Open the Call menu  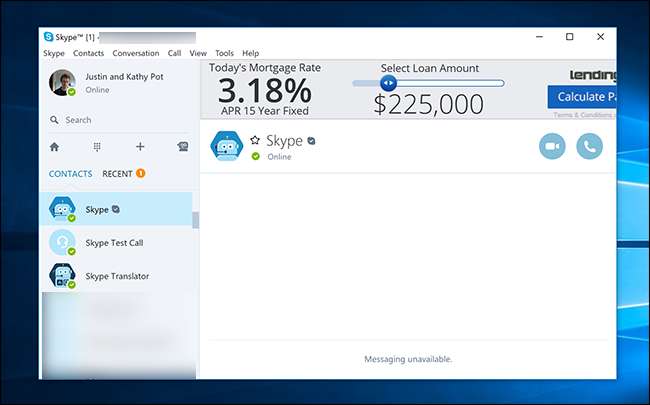(174, 53)
